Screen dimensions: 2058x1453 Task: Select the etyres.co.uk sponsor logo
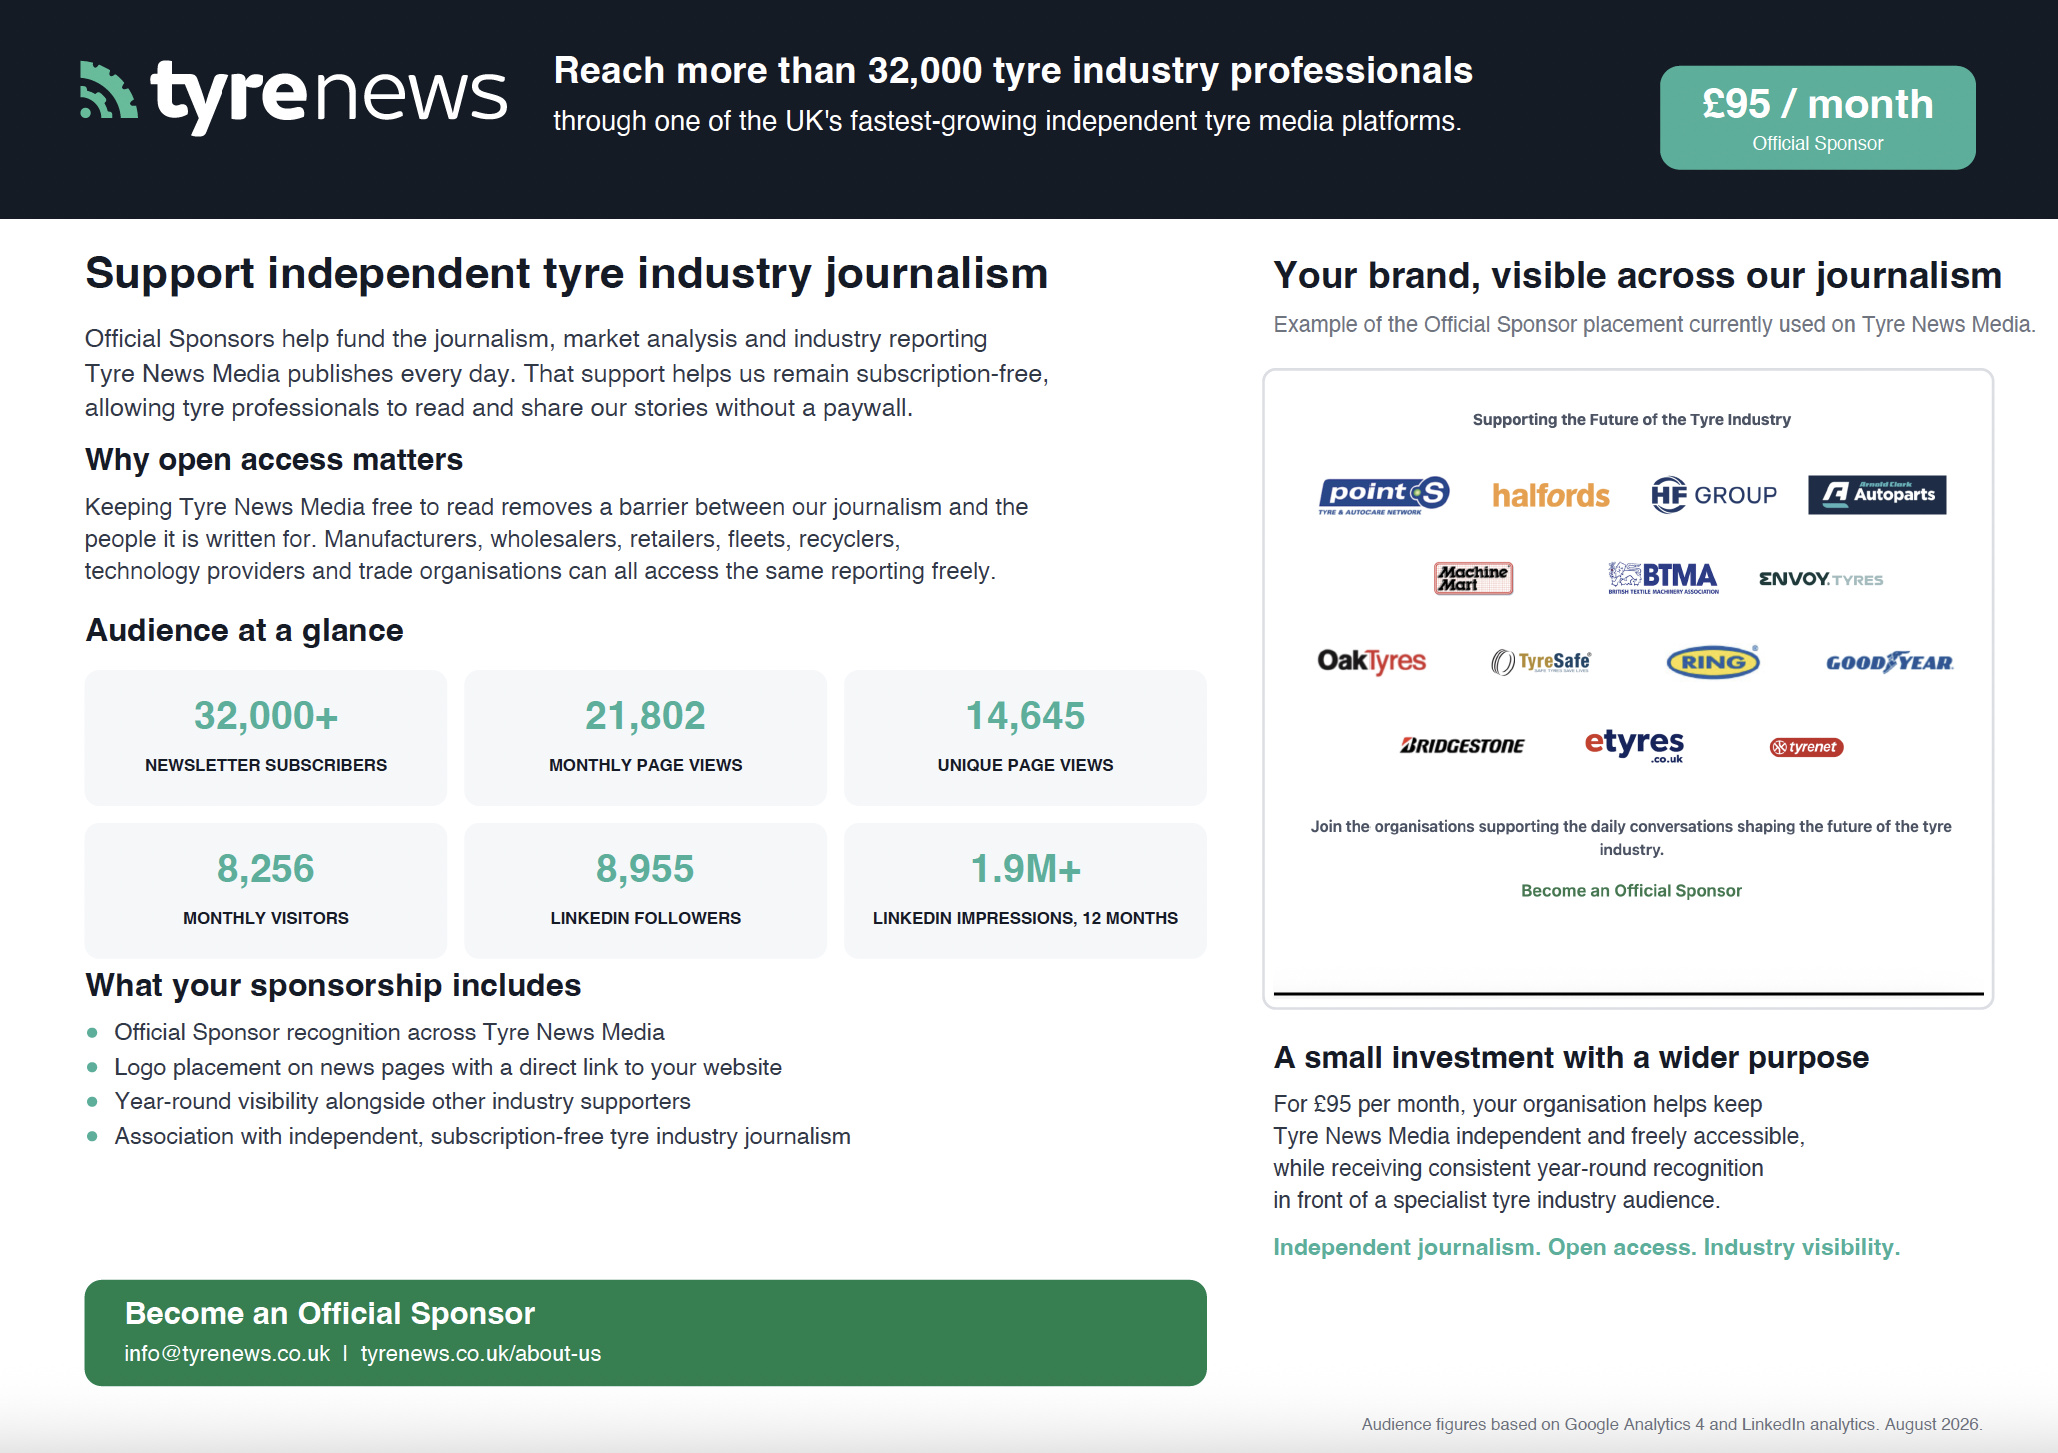[x=1634, y=745]
